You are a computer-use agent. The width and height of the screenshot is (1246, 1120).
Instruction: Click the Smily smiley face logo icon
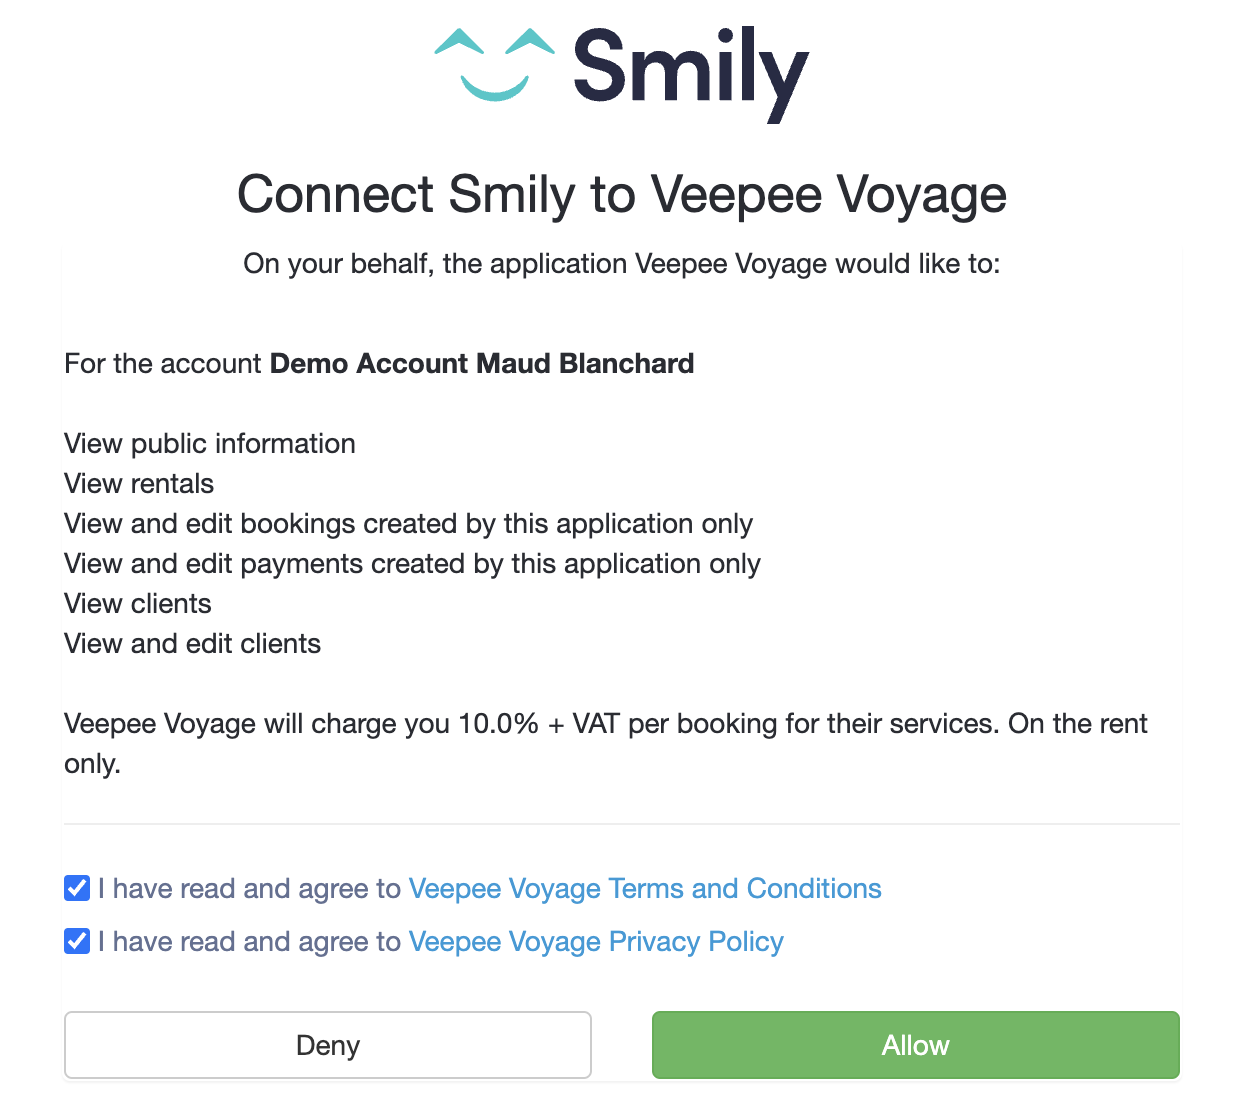[x=494, y=65]
